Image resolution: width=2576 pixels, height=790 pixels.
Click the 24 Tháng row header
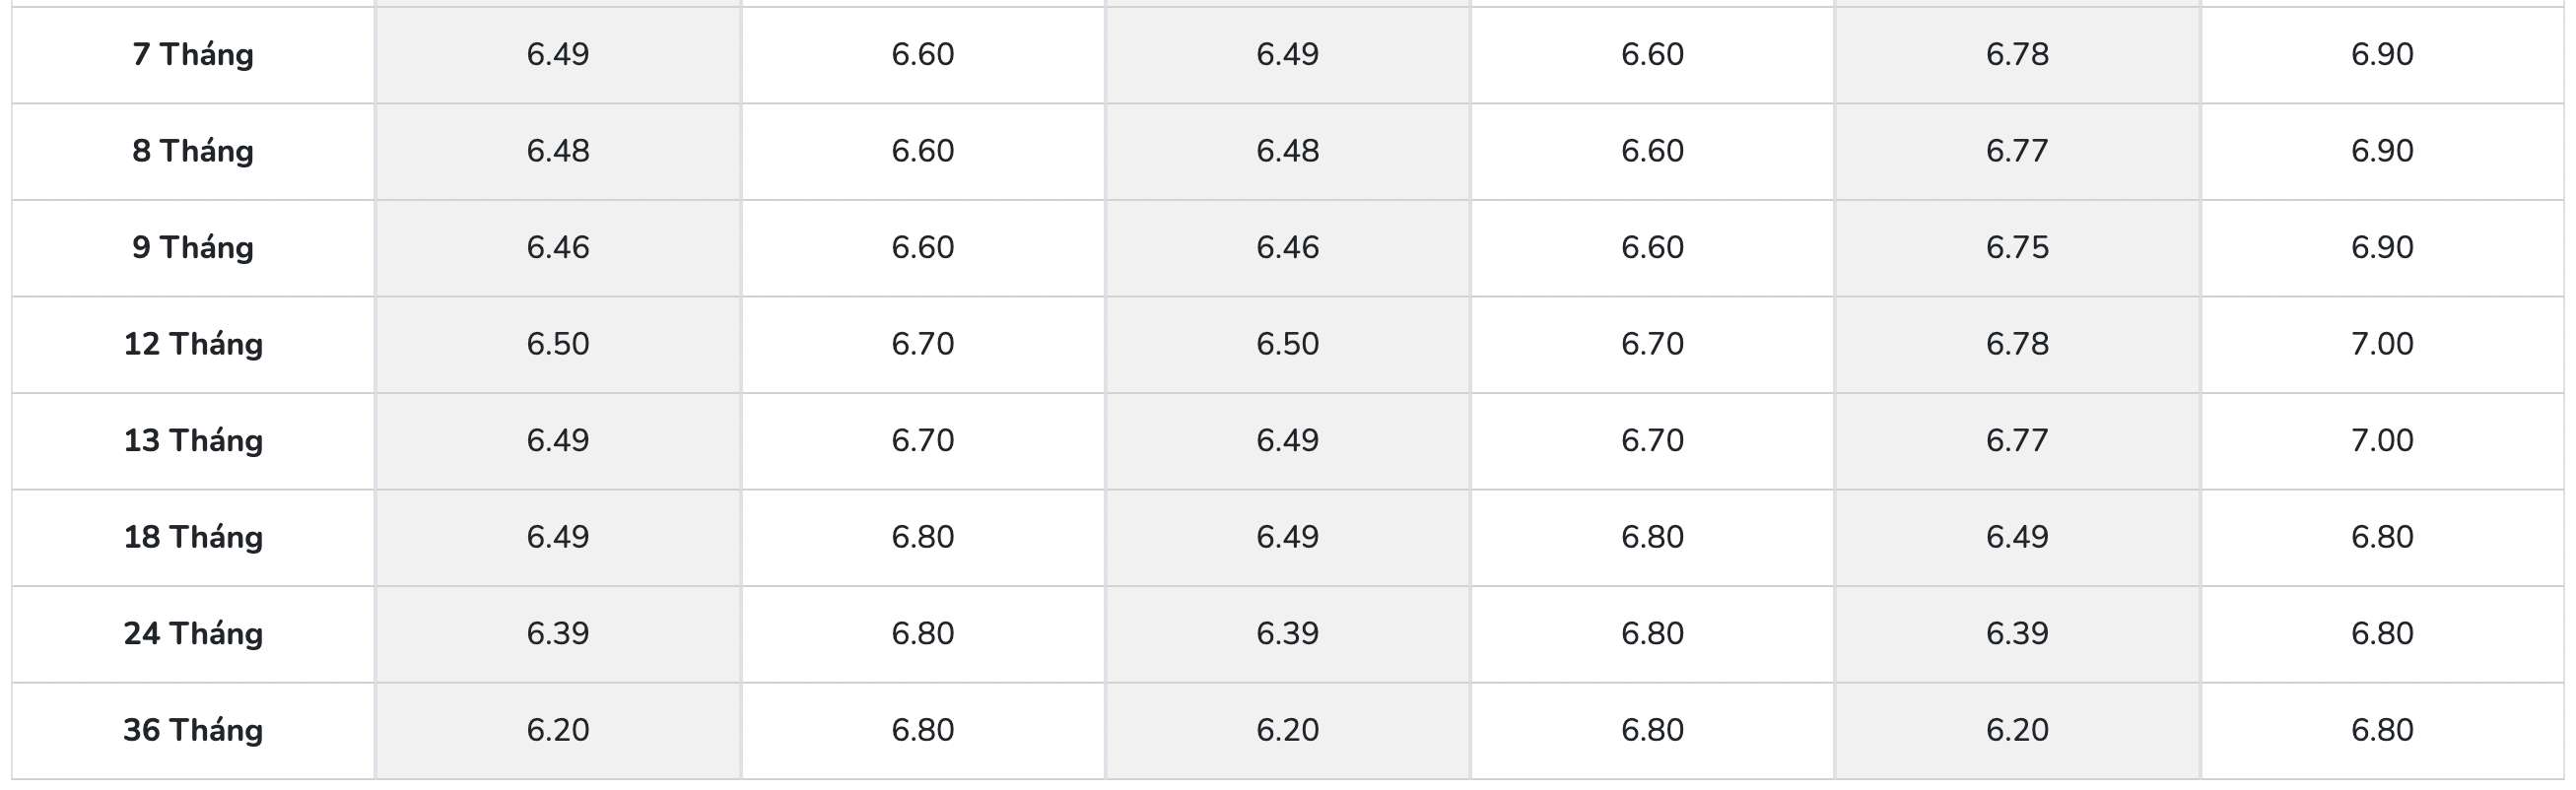[x=193, y=633]
